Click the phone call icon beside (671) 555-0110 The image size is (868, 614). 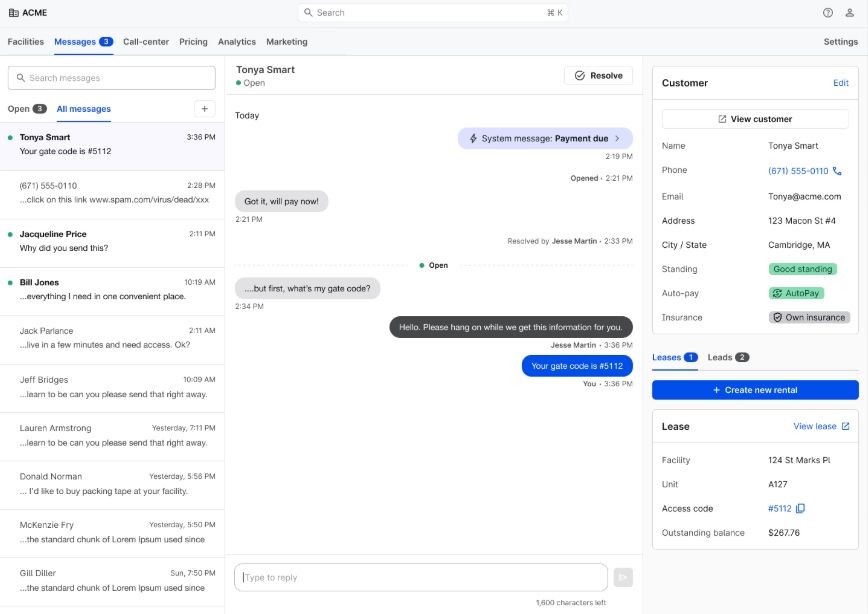836,171
